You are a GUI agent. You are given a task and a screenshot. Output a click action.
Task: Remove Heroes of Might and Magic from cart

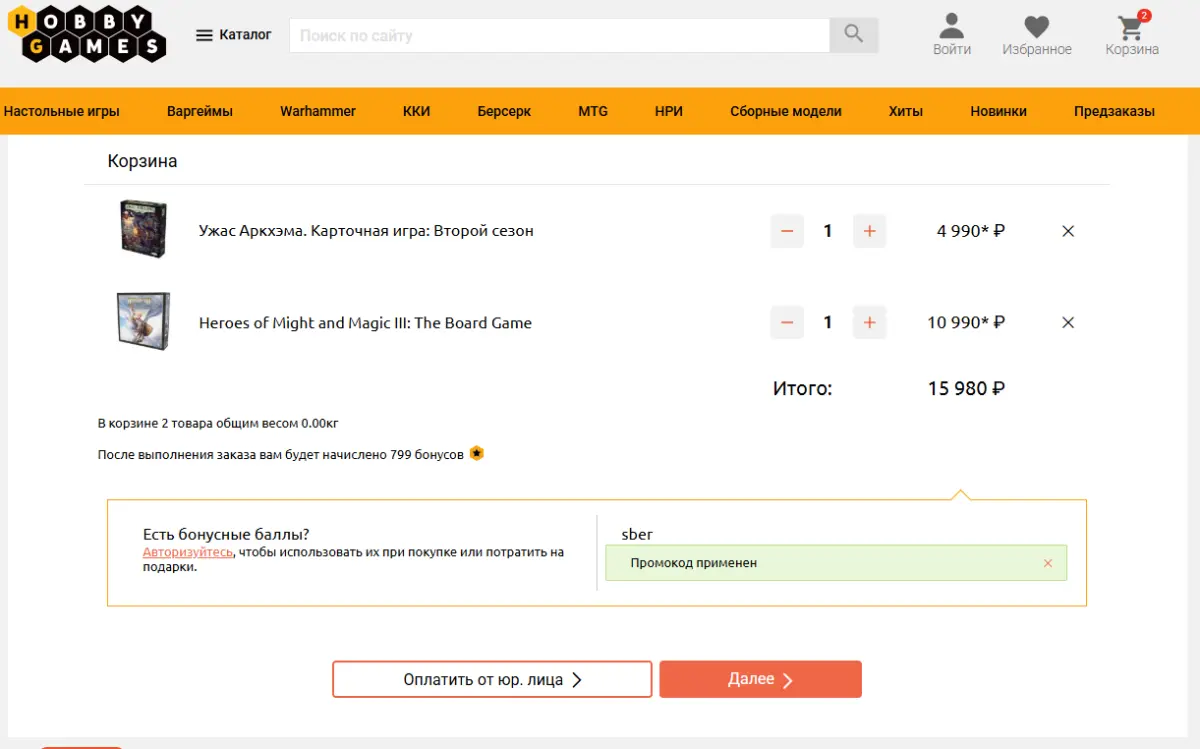tap(1068, 322)
